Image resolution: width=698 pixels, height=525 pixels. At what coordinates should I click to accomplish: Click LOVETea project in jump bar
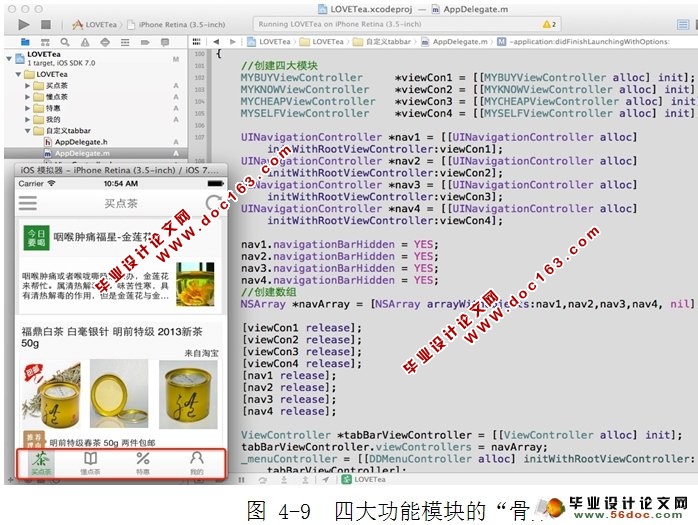(x=269, y=41)
